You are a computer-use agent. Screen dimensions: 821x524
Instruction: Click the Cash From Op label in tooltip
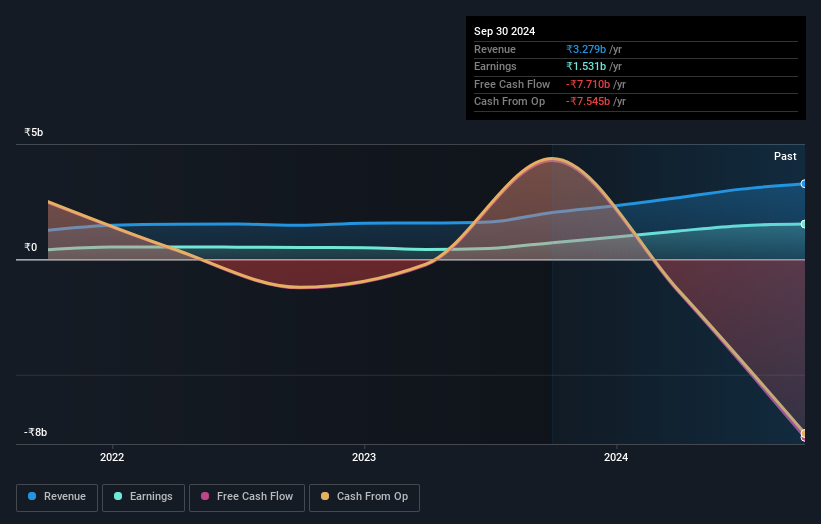[x=509, y=102]
